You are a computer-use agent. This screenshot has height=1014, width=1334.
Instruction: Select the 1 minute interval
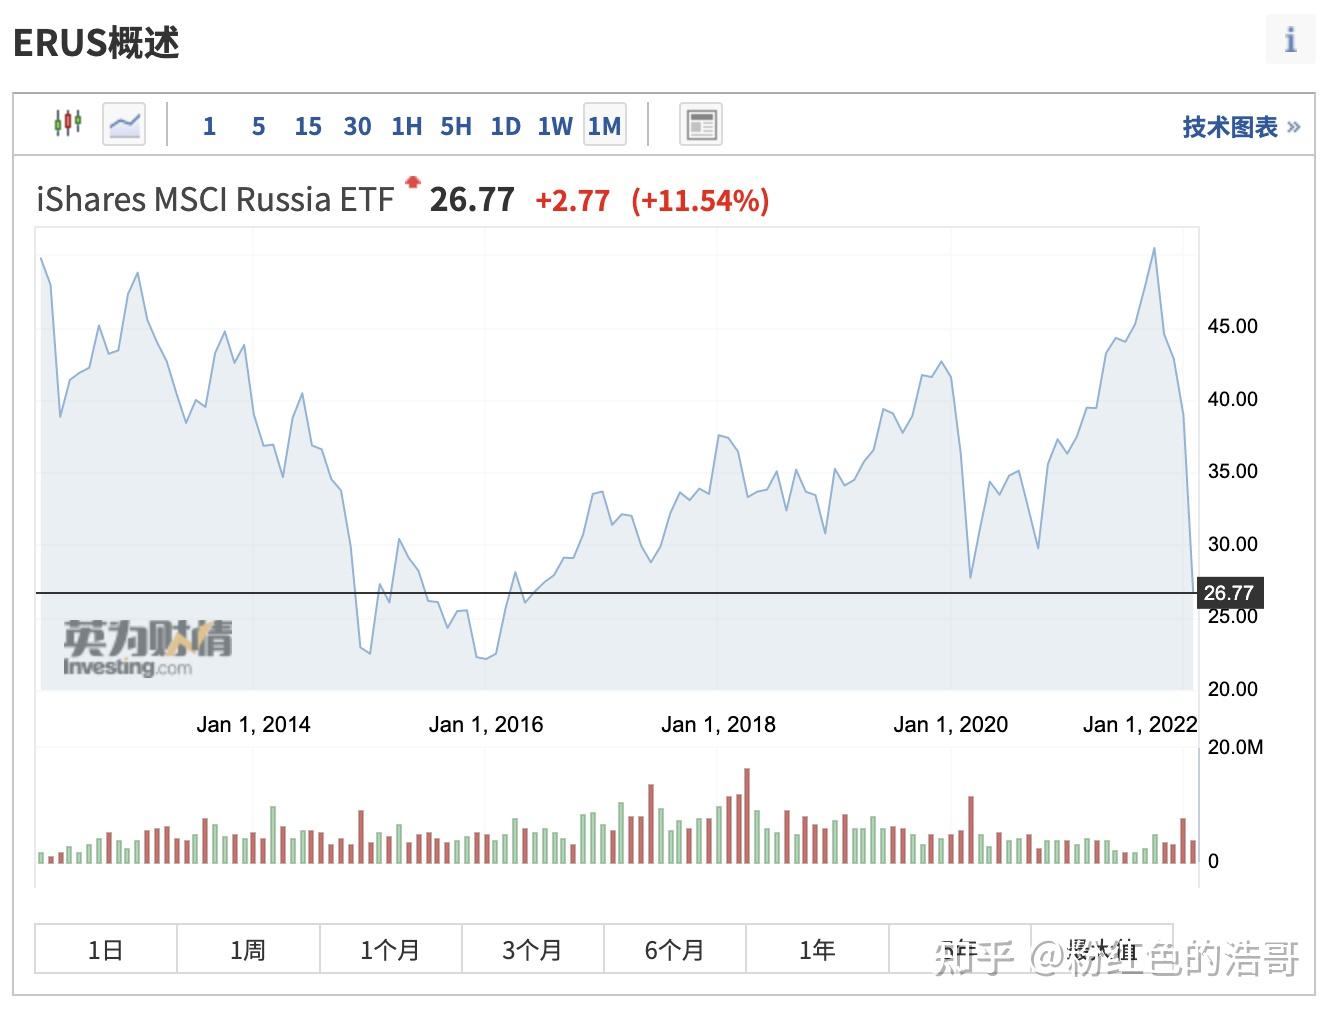click(209, 126)
